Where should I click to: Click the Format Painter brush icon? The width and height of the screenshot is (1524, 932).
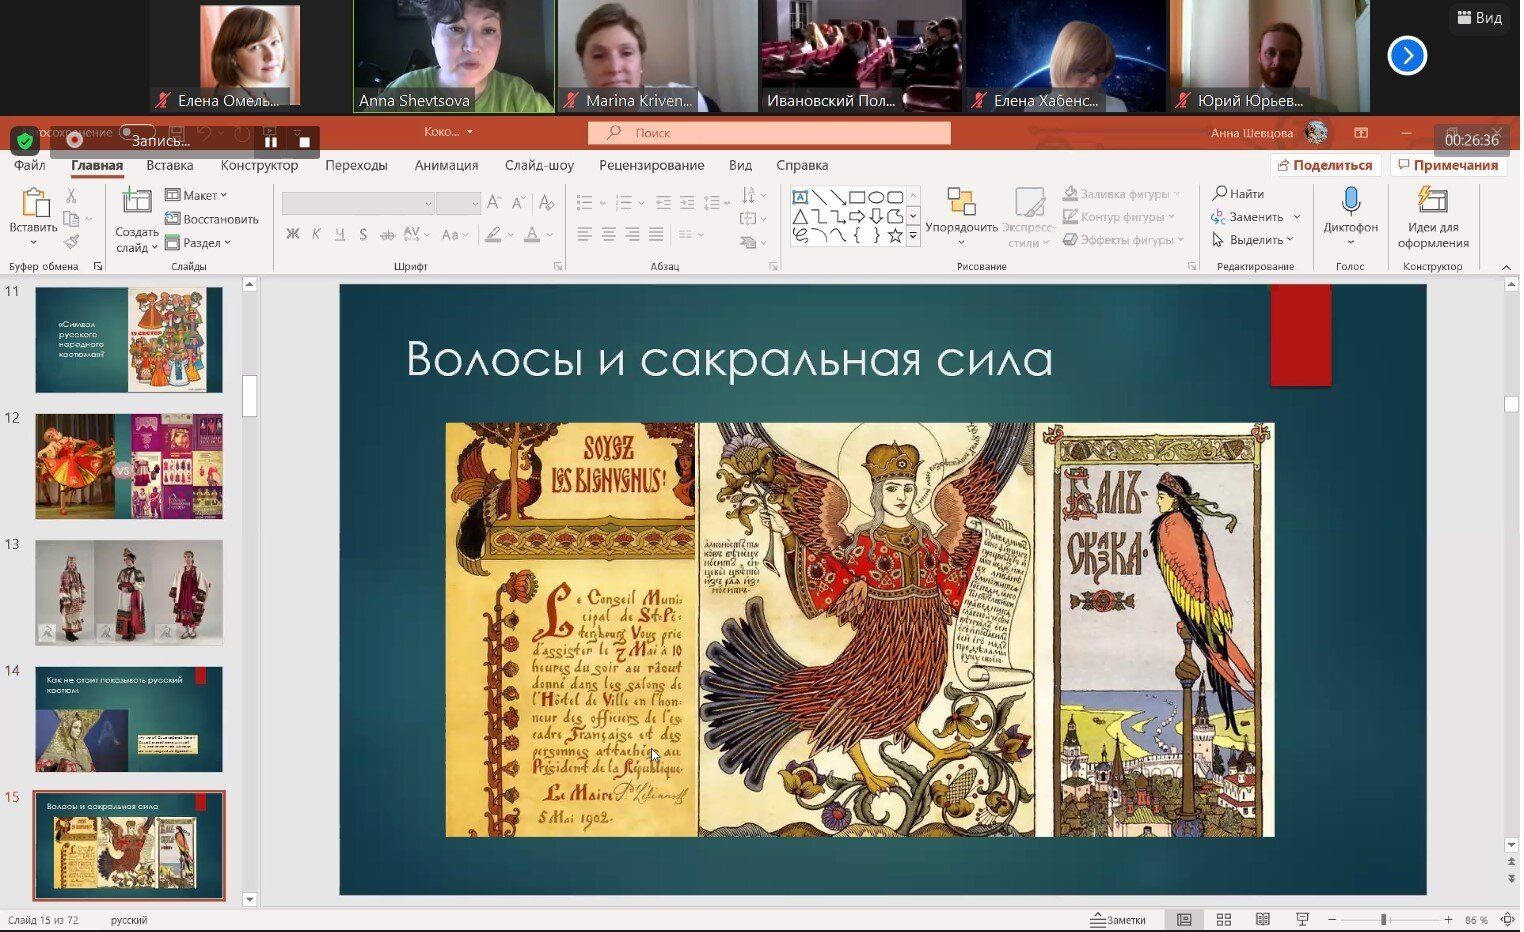[x=71, y=241]
